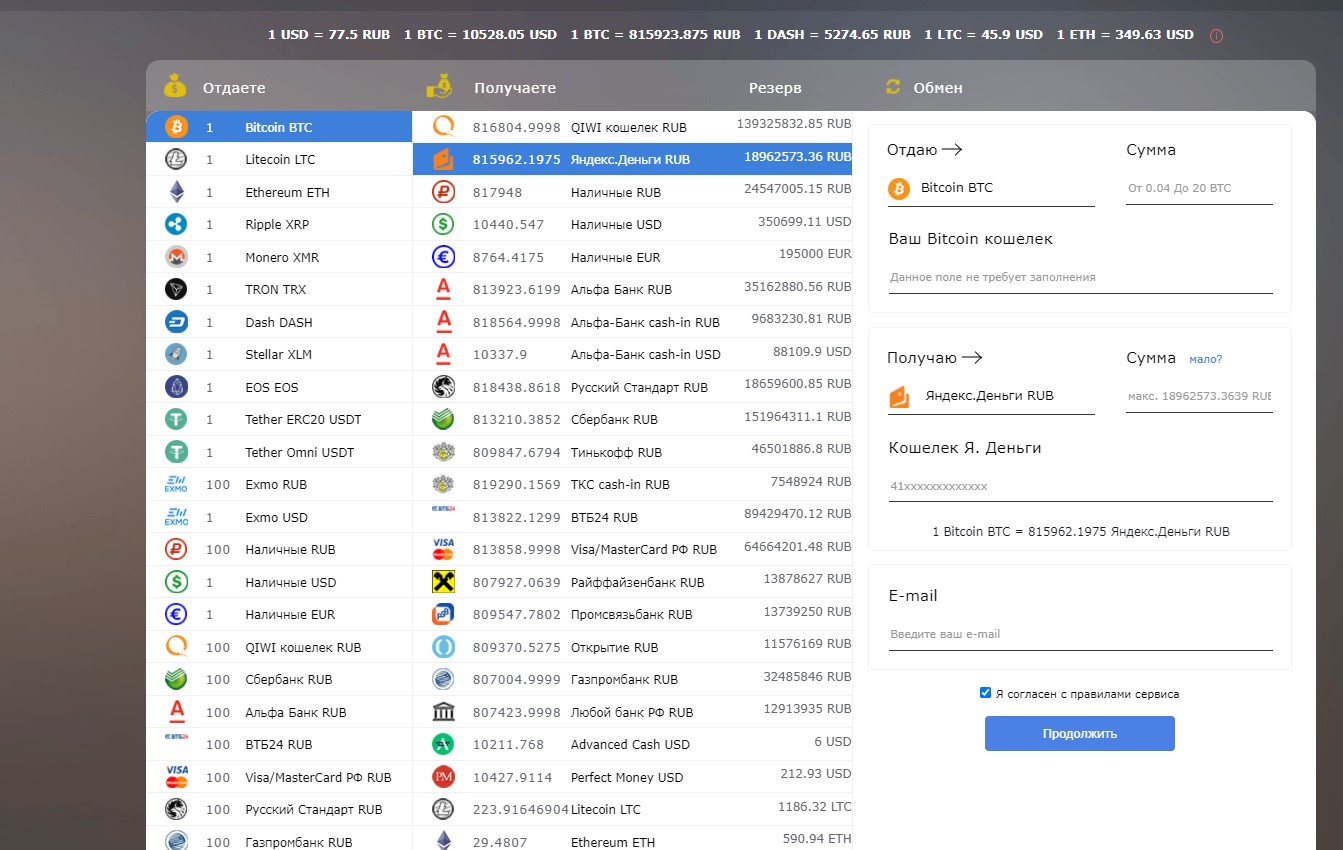Select Газпромбанк RUB in give list
The width and height of the screenshot is (1343, 850).
click(279, 838)
